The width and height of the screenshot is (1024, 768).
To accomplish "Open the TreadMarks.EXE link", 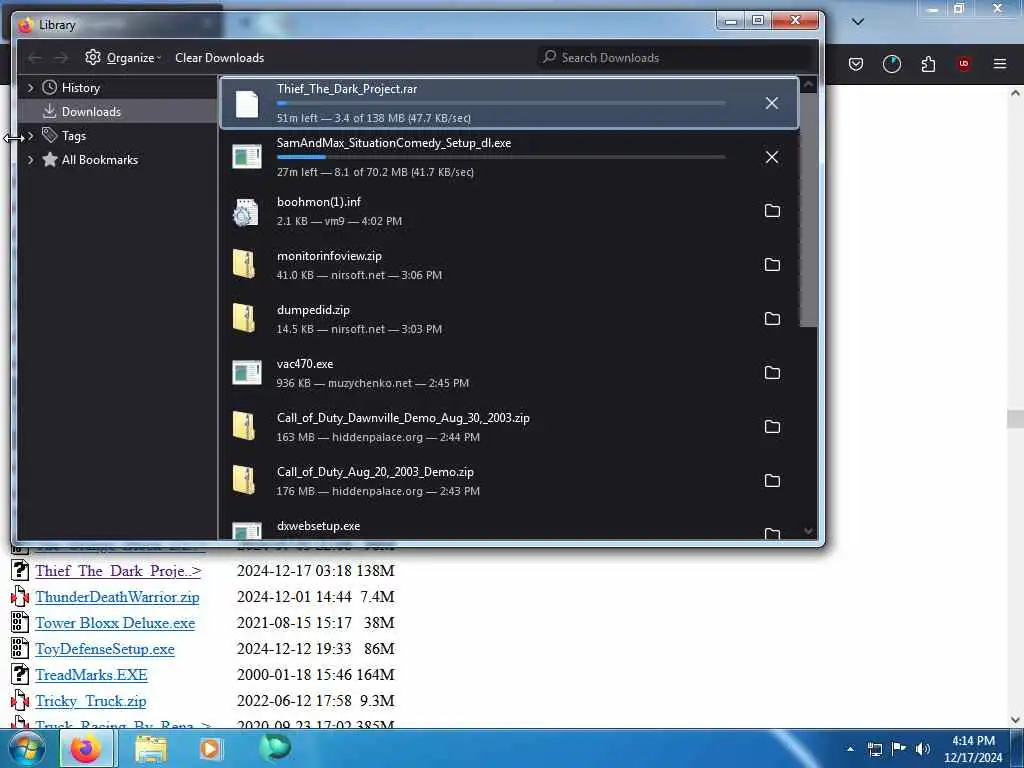I will click(x=91, y=675).
